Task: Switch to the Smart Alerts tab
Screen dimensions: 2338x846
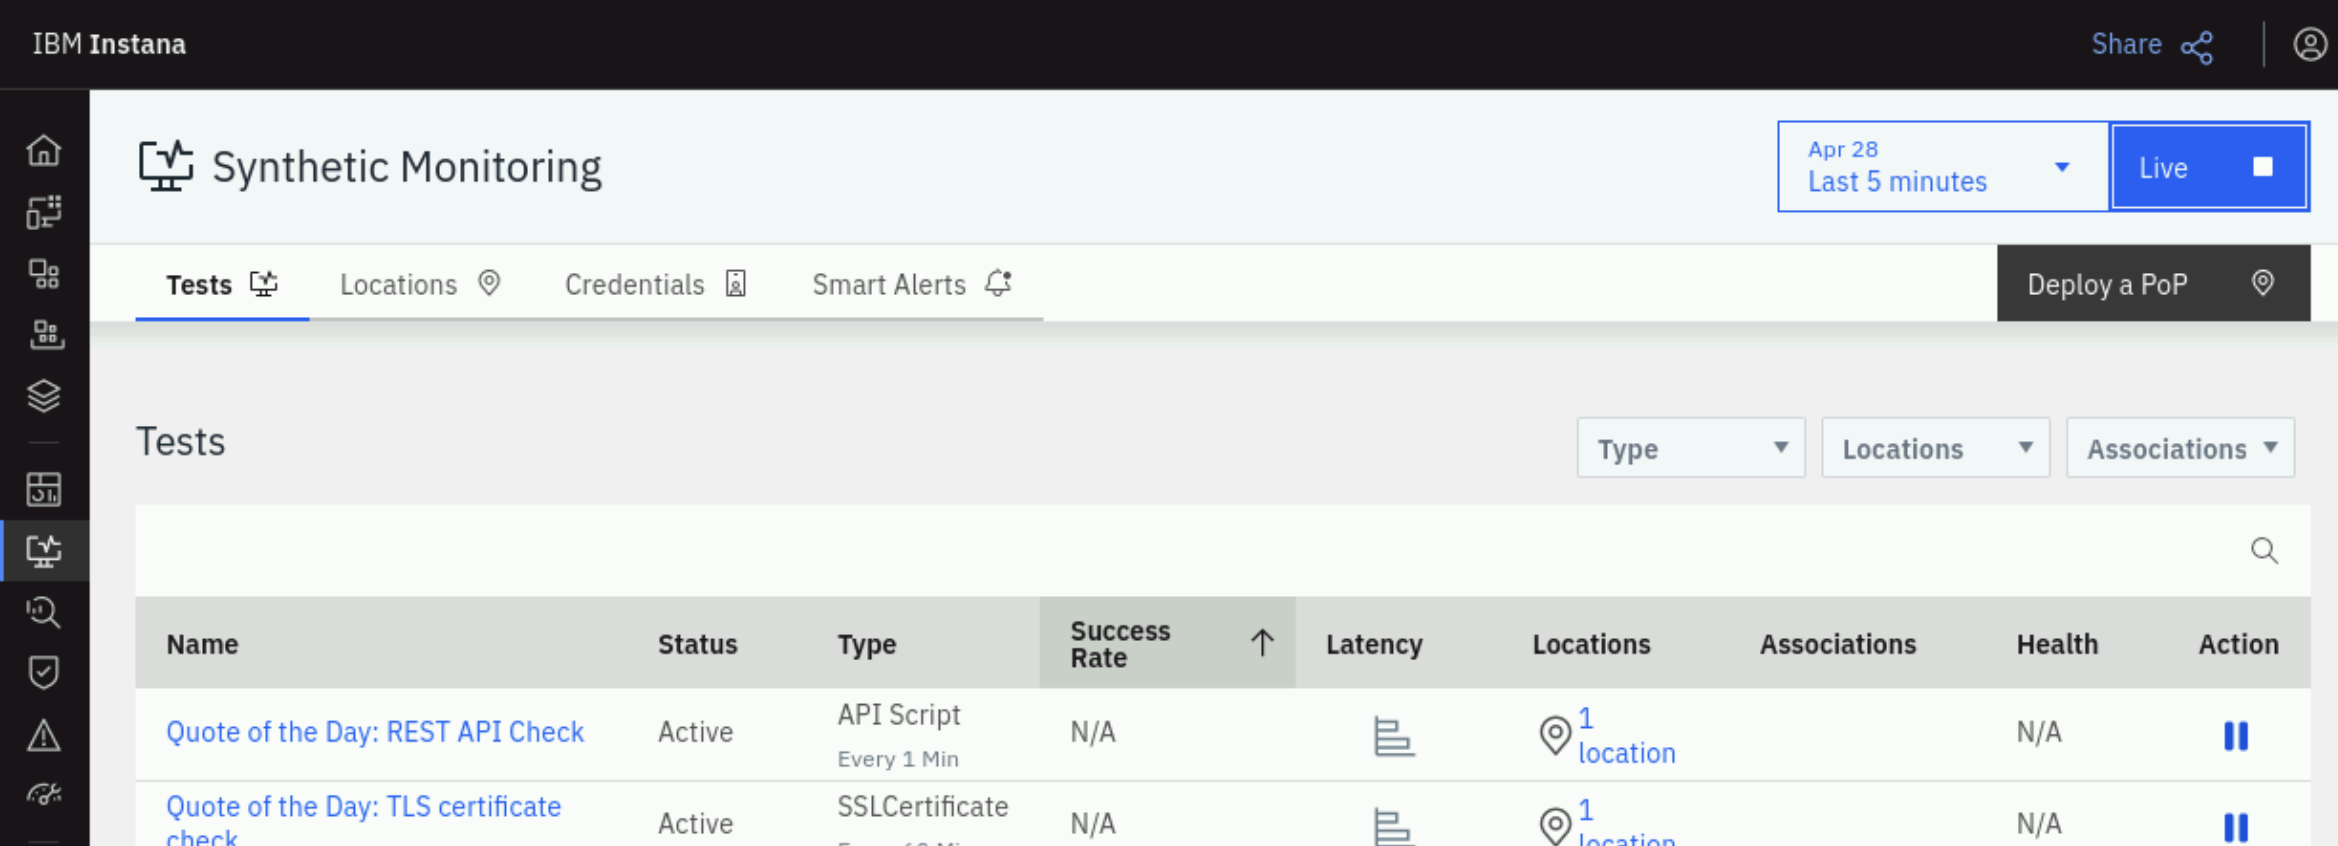Action: point(913,285)
